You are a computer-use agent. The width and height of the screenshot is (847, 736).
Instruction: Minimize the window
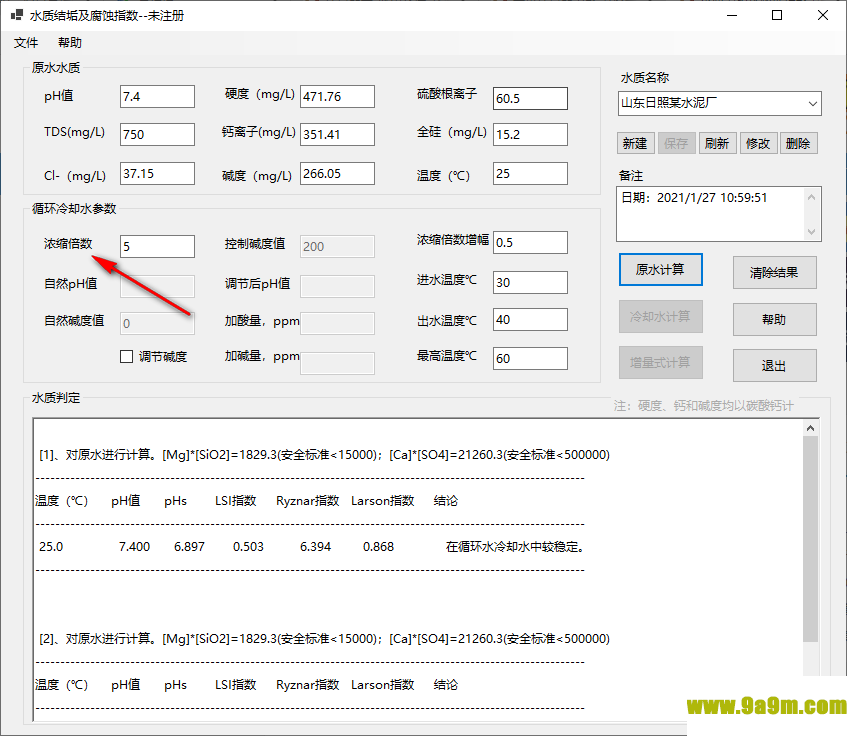pyautogui.click(x=732, y=15)
